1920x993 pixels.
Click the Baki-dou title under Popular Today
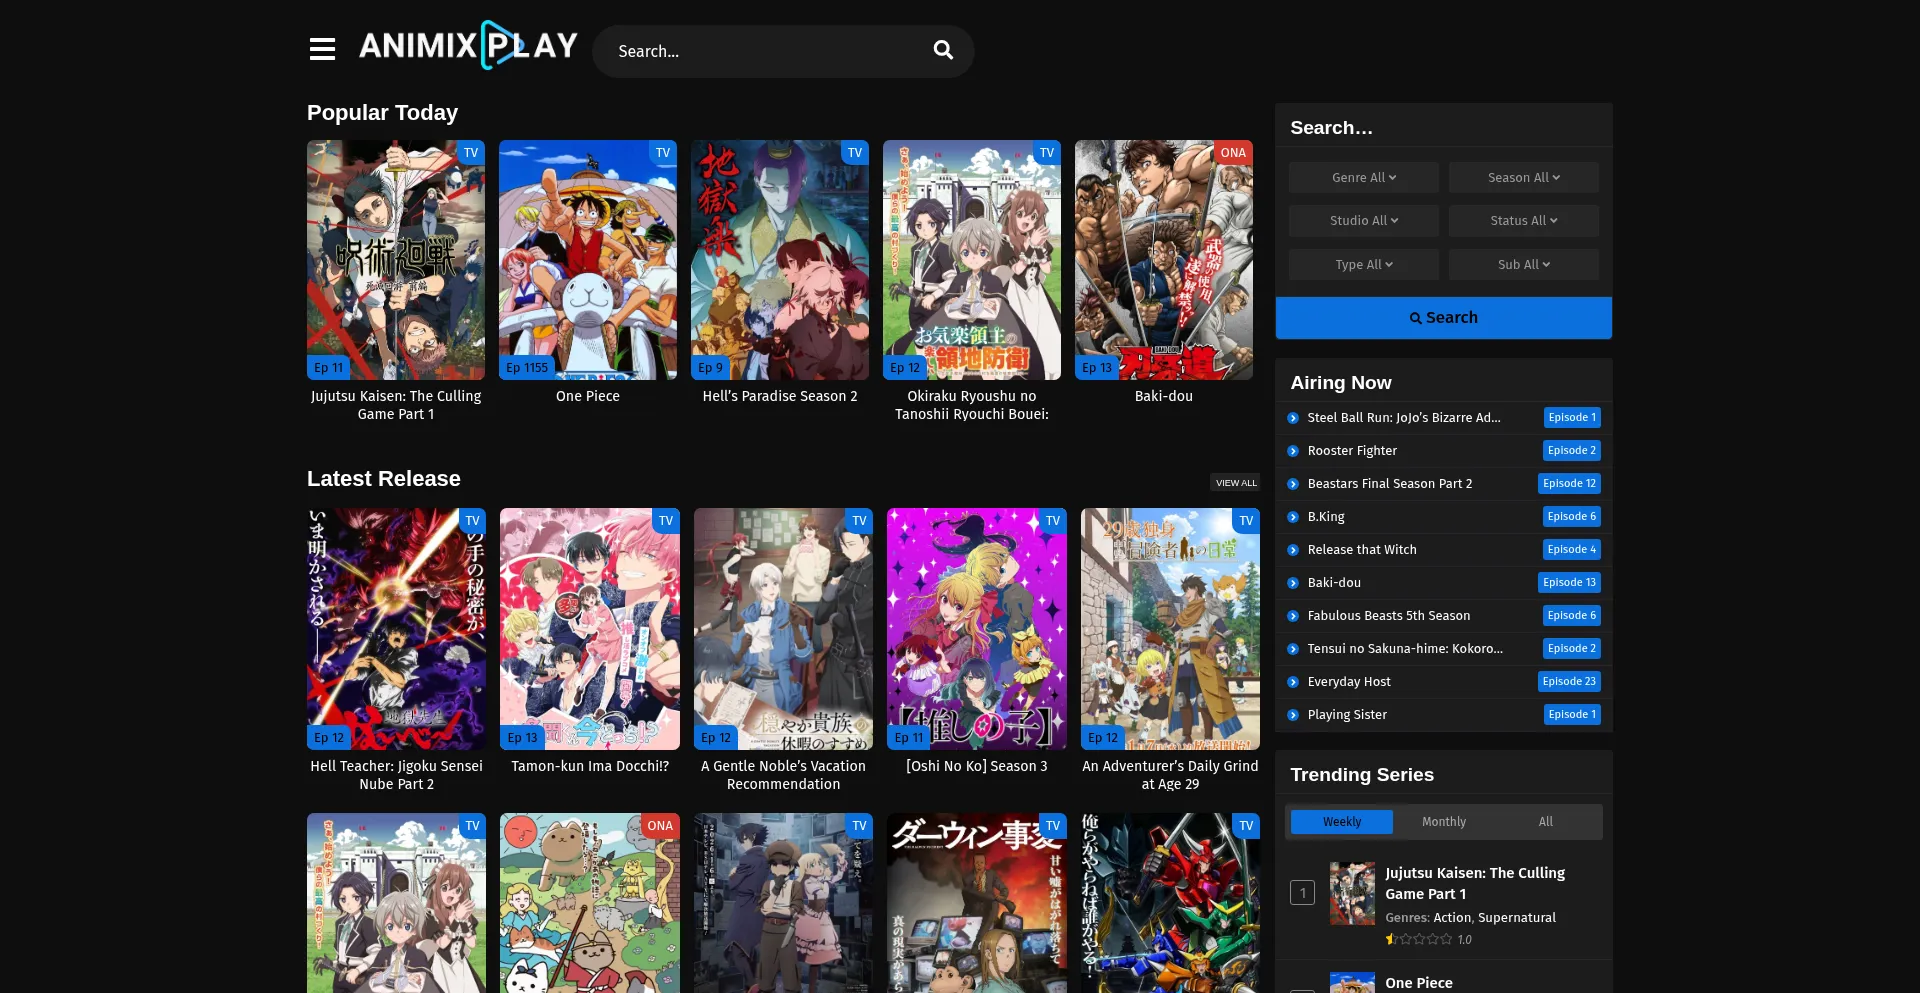[1164, 397]
